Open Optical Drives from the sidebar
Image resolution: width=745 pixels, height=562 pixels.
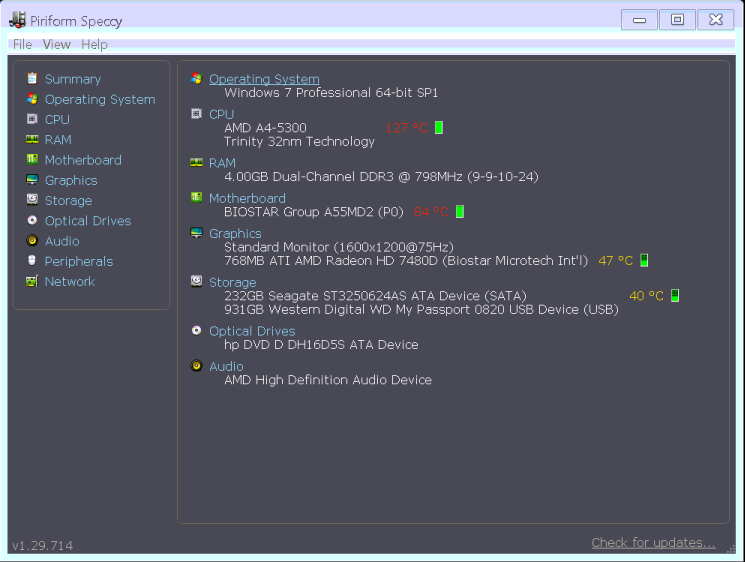88,221
